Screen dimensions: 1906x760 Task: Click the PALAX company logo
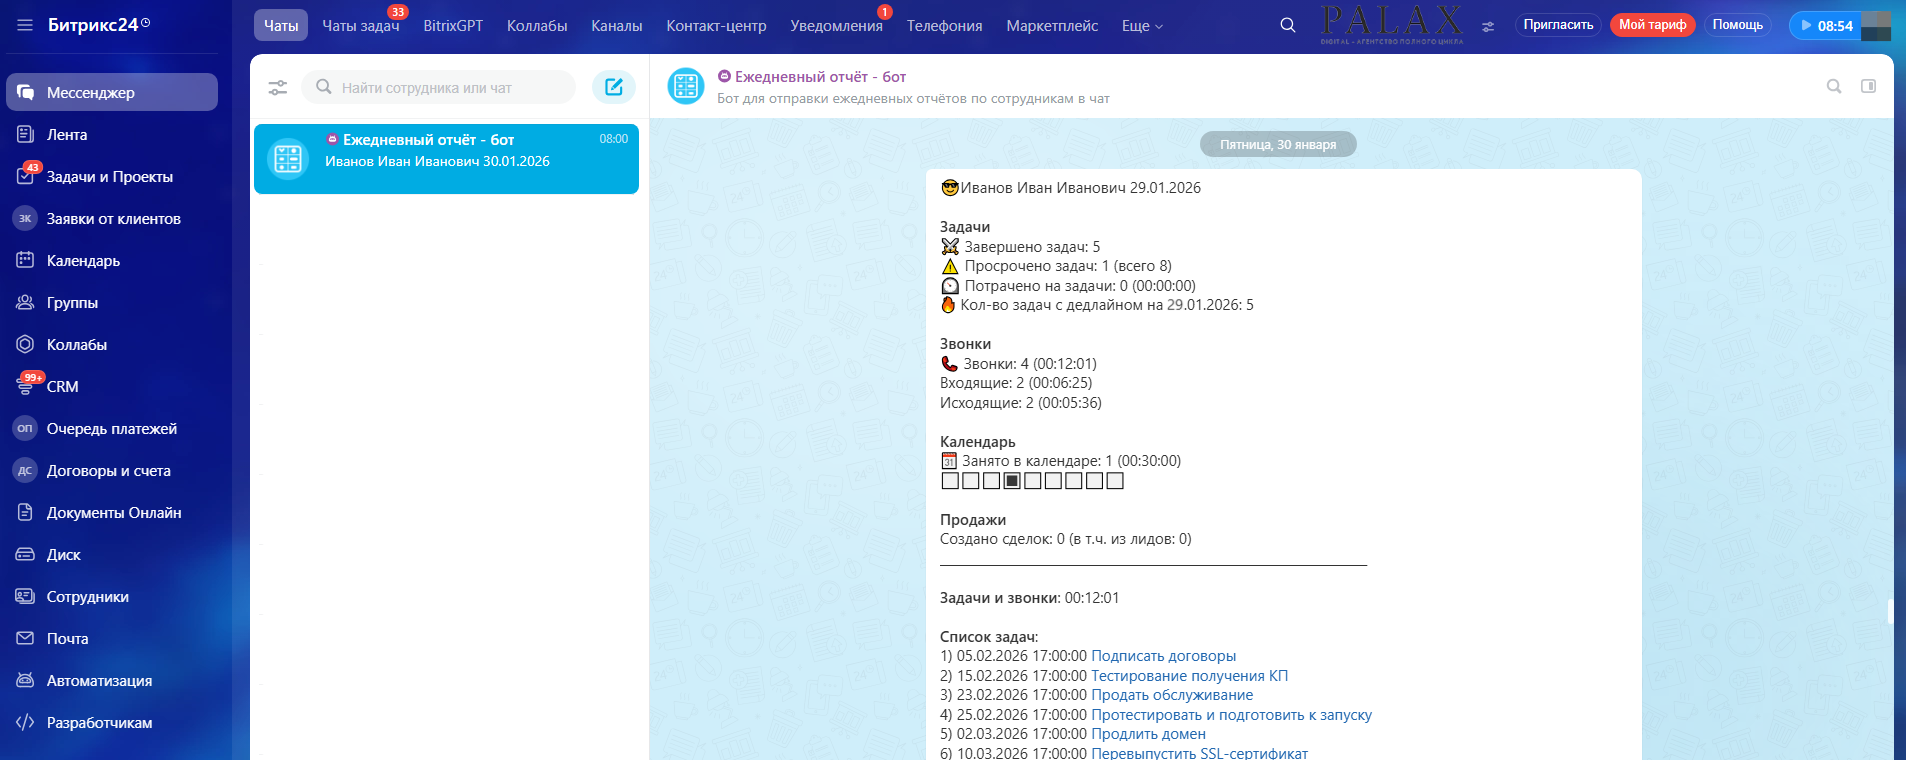click(x=1392, y=25)
